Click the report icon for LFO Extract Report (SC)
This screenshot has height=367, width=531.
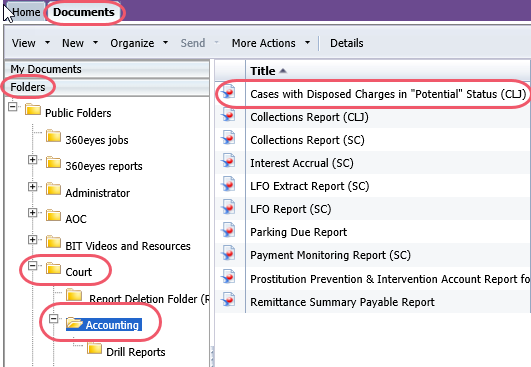pos(229,184)
